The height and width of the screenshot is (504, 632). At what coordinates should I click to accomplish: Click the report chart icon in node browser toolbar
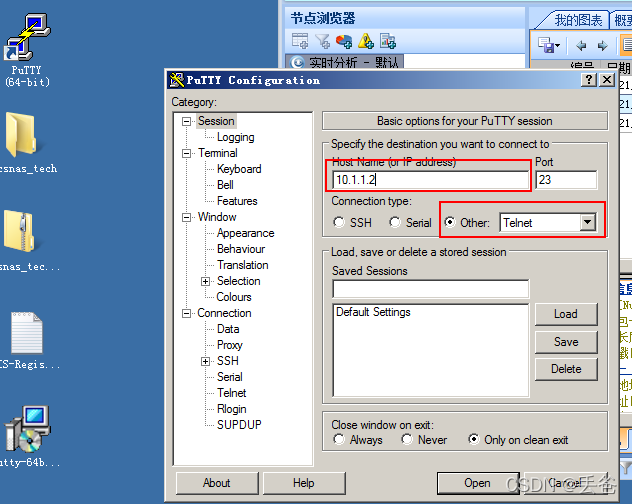pyautogui.click(x=388, y=41)
